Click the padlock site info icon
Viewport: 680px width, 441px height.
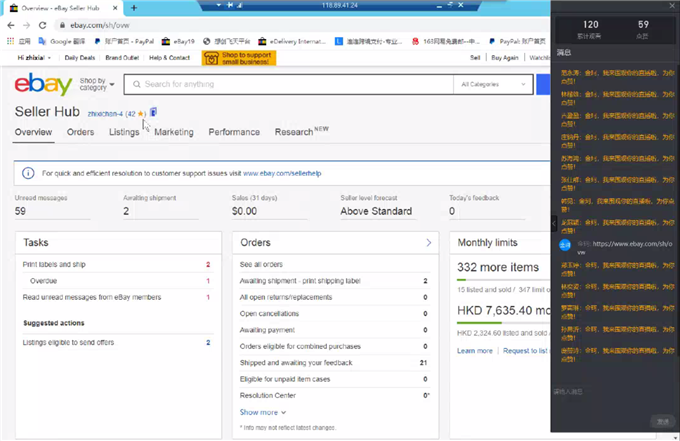(x=62, y=25)
